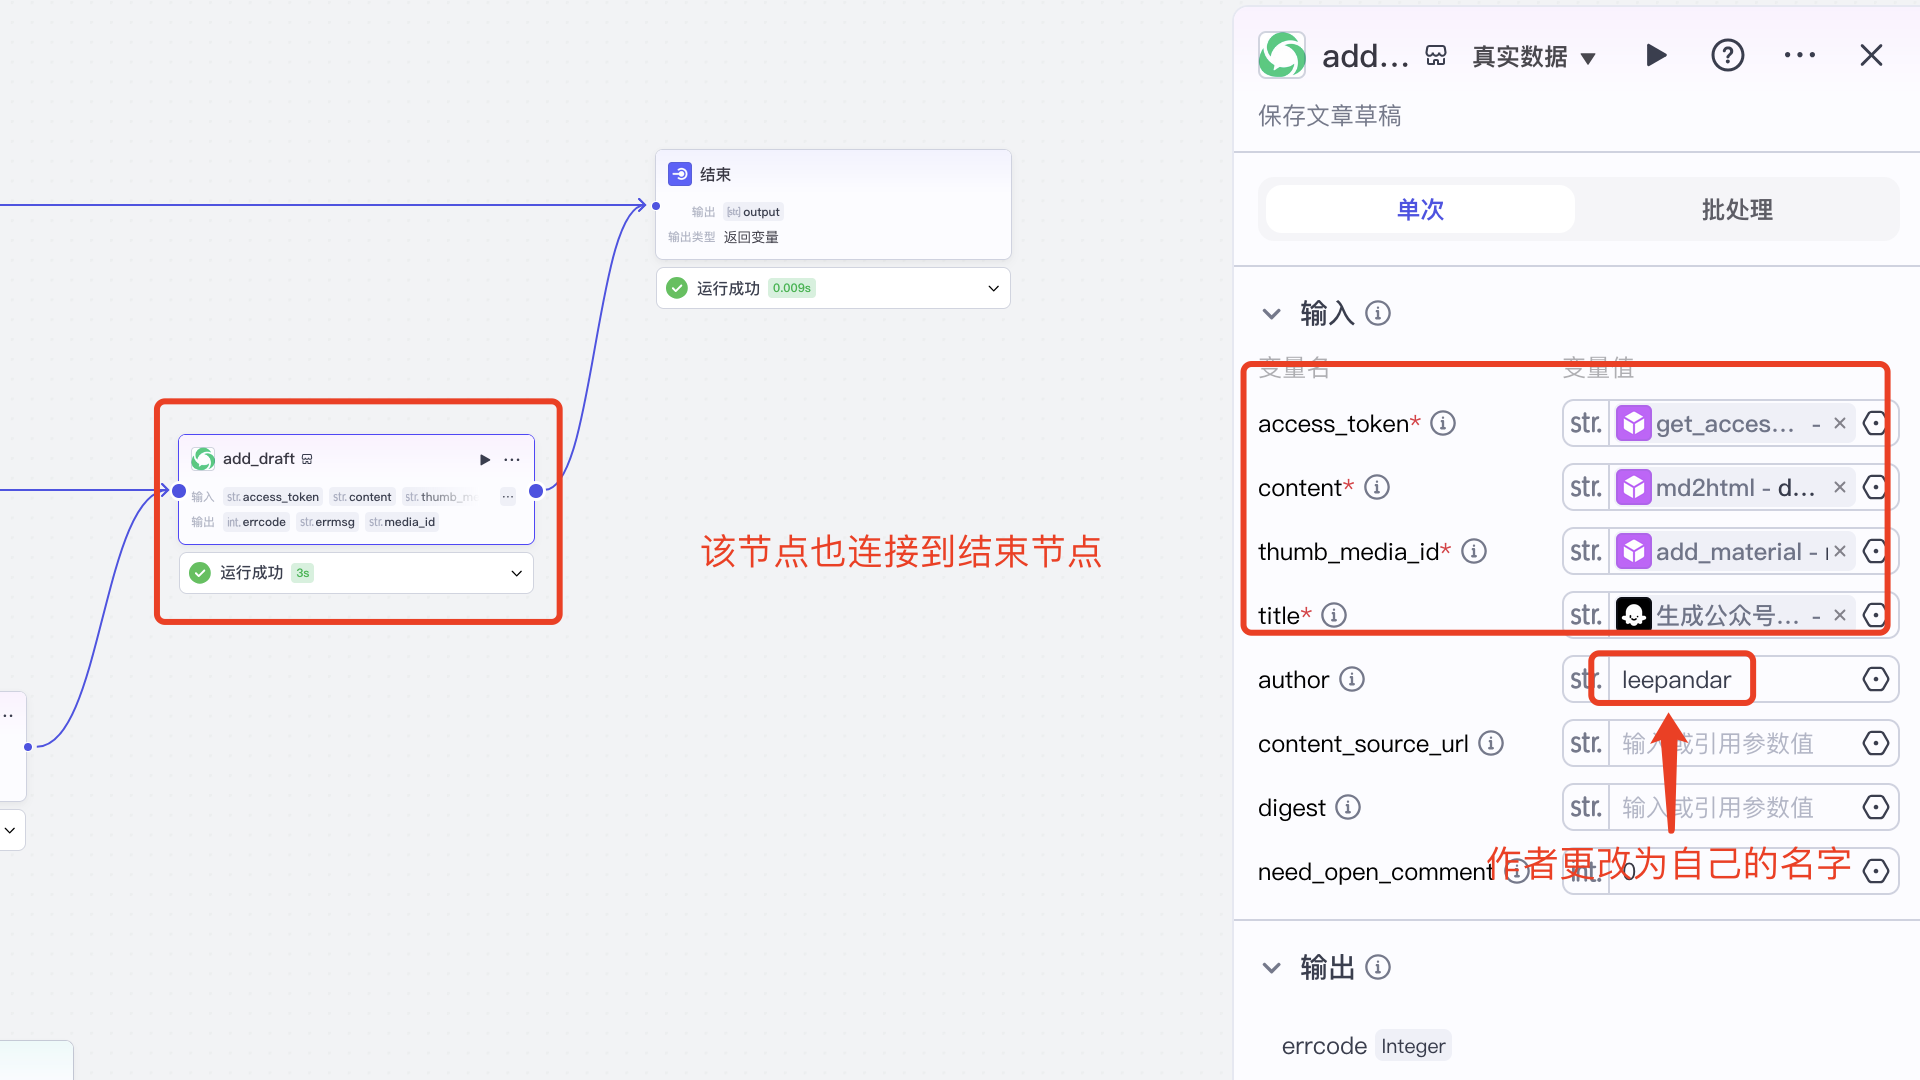Screen dimensions: 1920x1080
Task: Click variable reference hexagon icon for author
Action: coord(1875,679)
